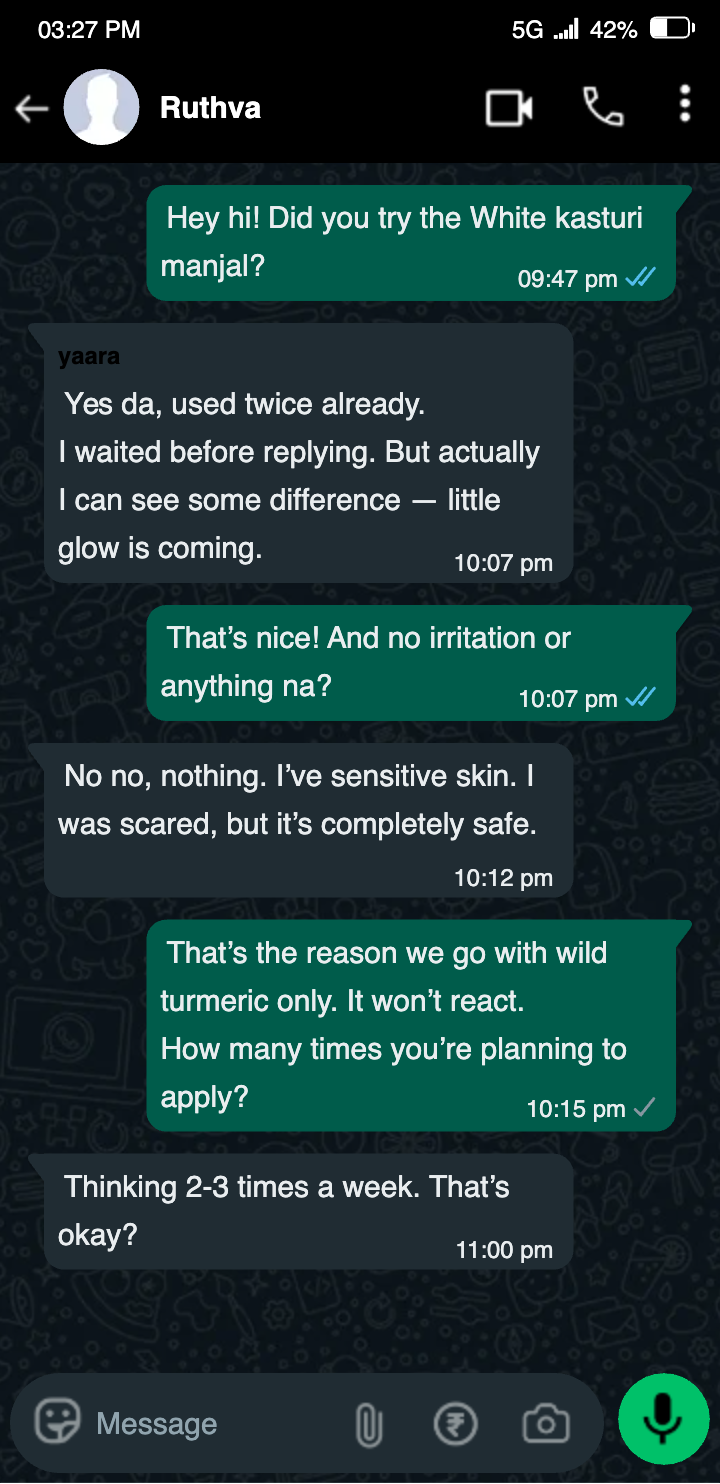Select the 'wild turmeric only' sent message
This screenshot has height=1484, width=720.
tap(411, 1025)
